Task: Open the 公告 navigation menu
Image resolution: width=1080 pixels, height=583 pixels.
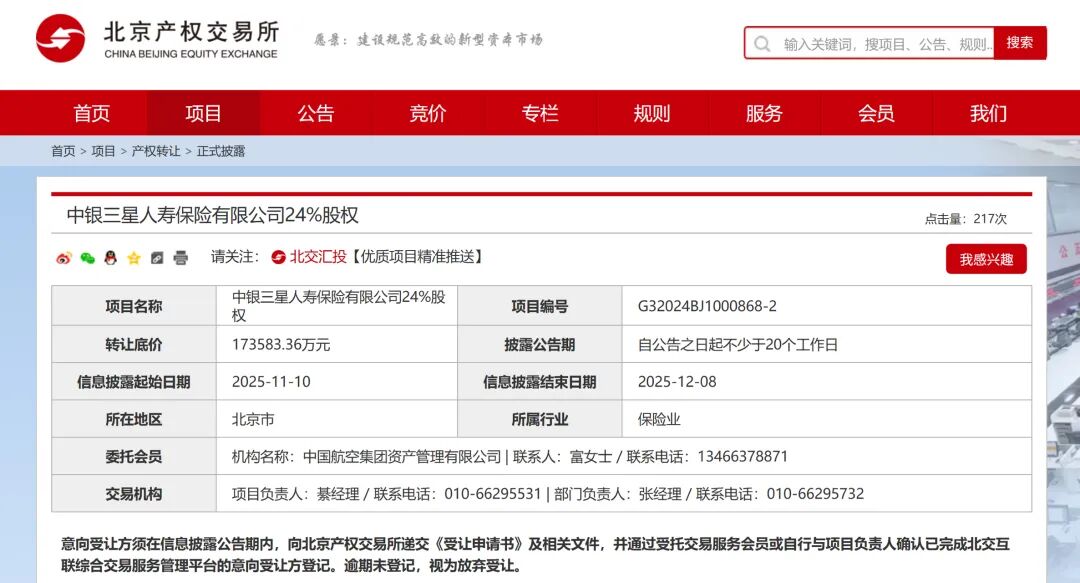Action: (x=316, y=113)
